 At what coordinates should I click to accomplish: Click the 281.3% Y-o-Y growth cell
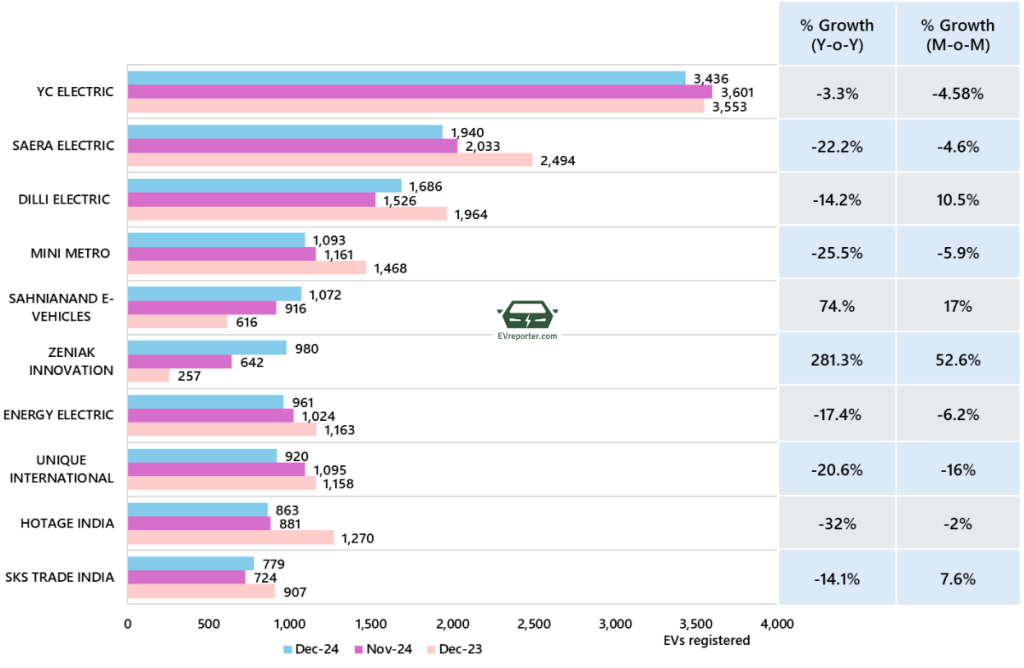836,361
